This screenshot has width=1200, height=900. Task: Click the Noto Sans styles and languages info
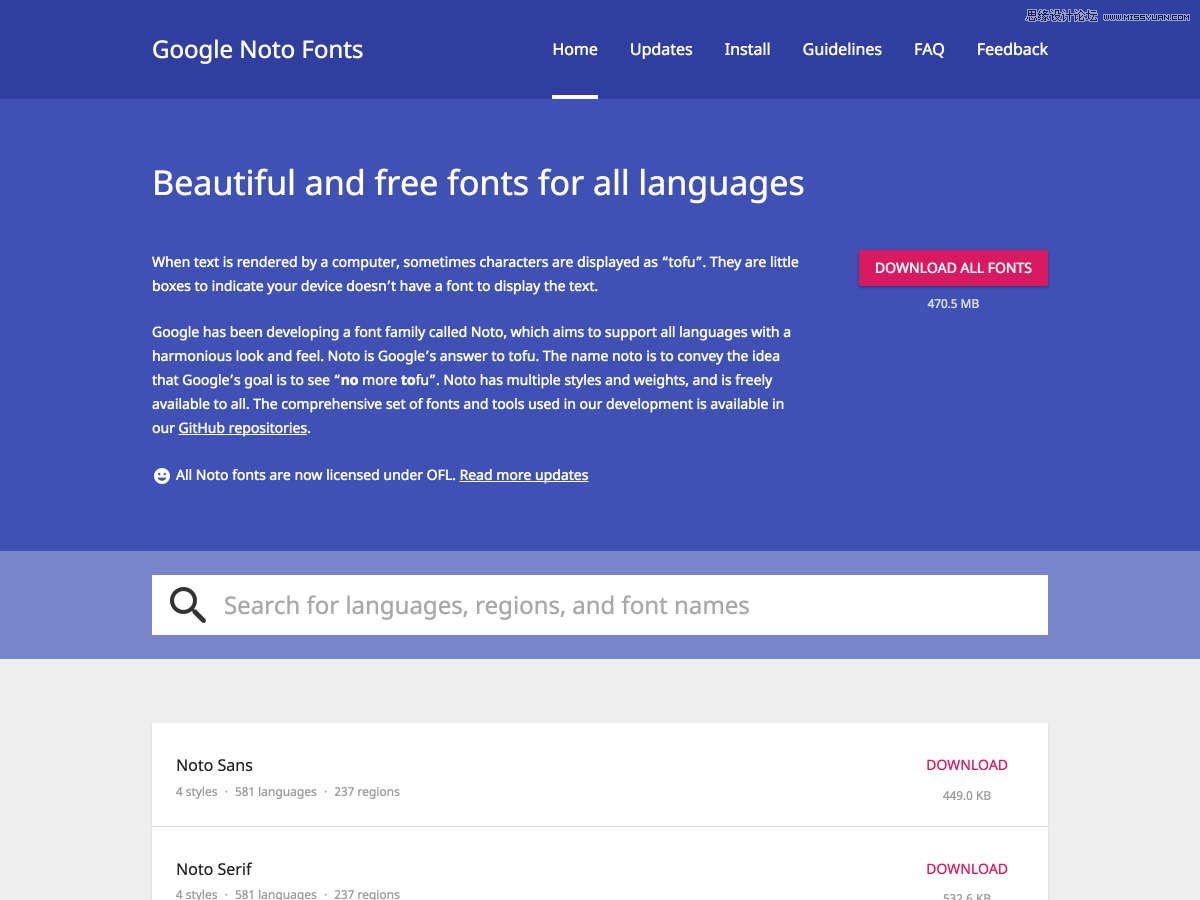tap(288, 792)
